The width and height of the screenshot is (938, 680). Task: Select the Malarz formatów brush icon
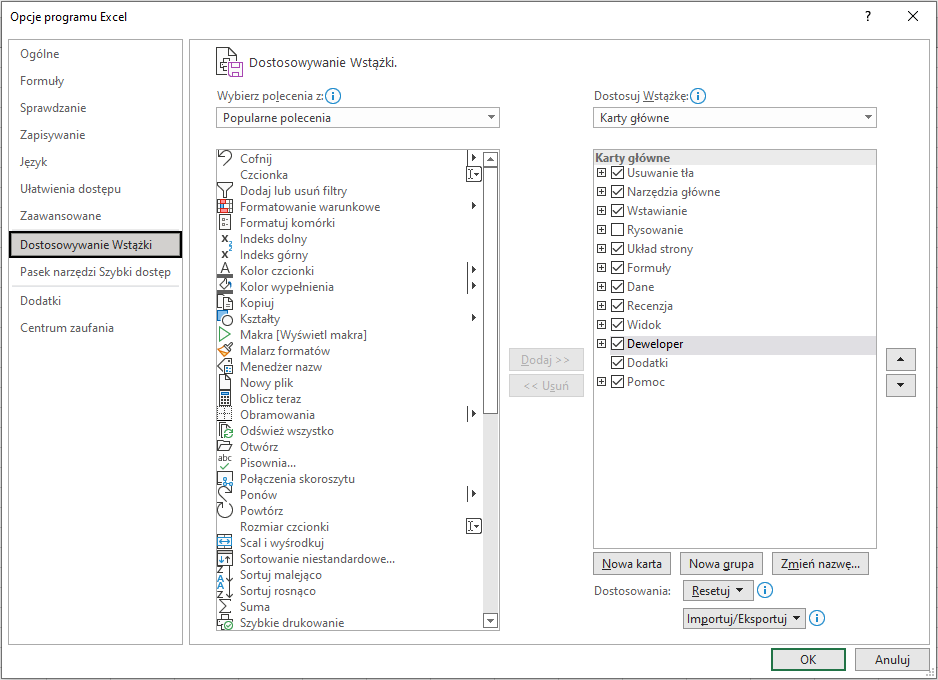coord(224,350)
